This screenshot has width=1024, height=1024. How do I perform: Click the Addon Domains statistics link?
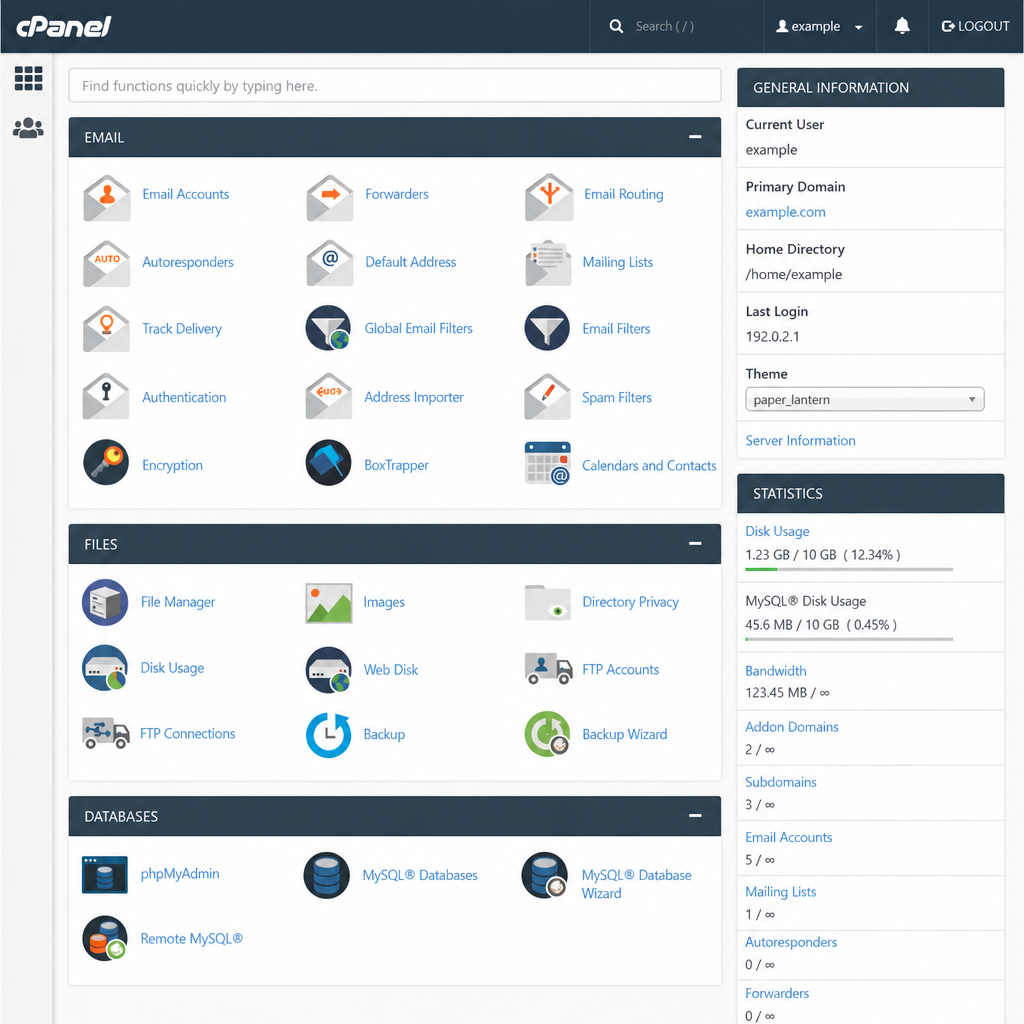[x=792, y=727]
